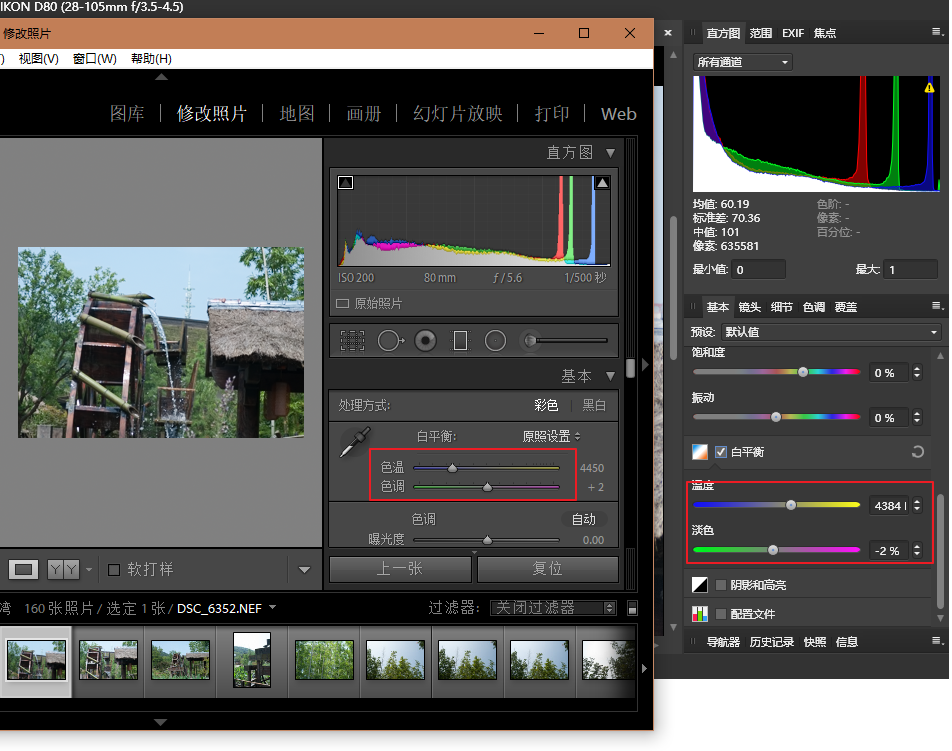Select the graduated filter tool icon
The height and width of the screenshot is (751, 952).
click(x=460, y=341)
